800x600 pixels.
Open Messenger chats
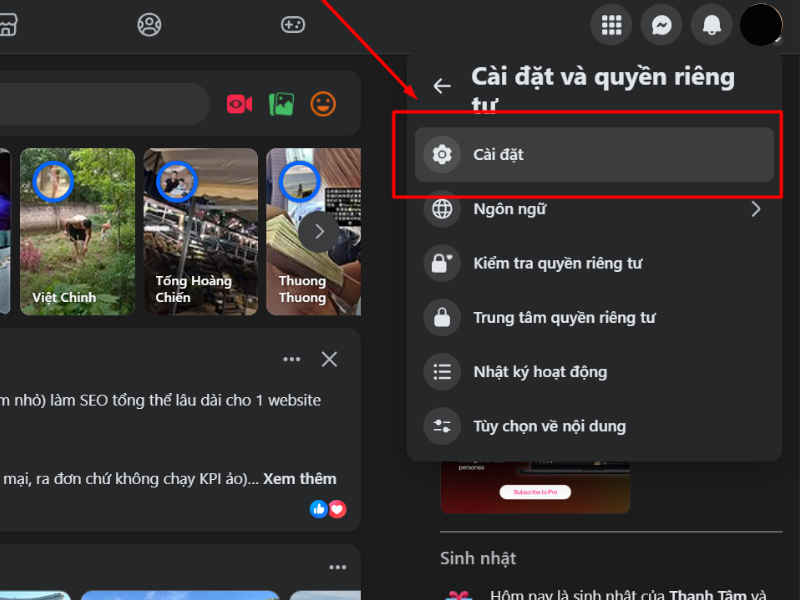661,24
